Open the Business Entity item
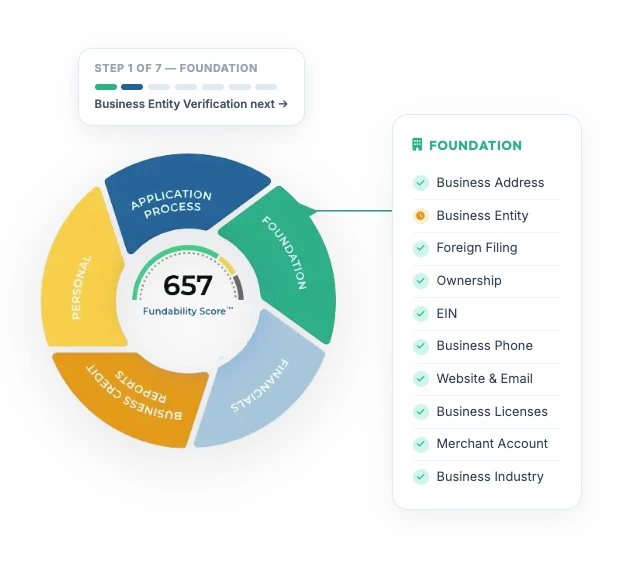Viewport: 623px width, 577px height. pyautogui.click(x=487, y=216)
